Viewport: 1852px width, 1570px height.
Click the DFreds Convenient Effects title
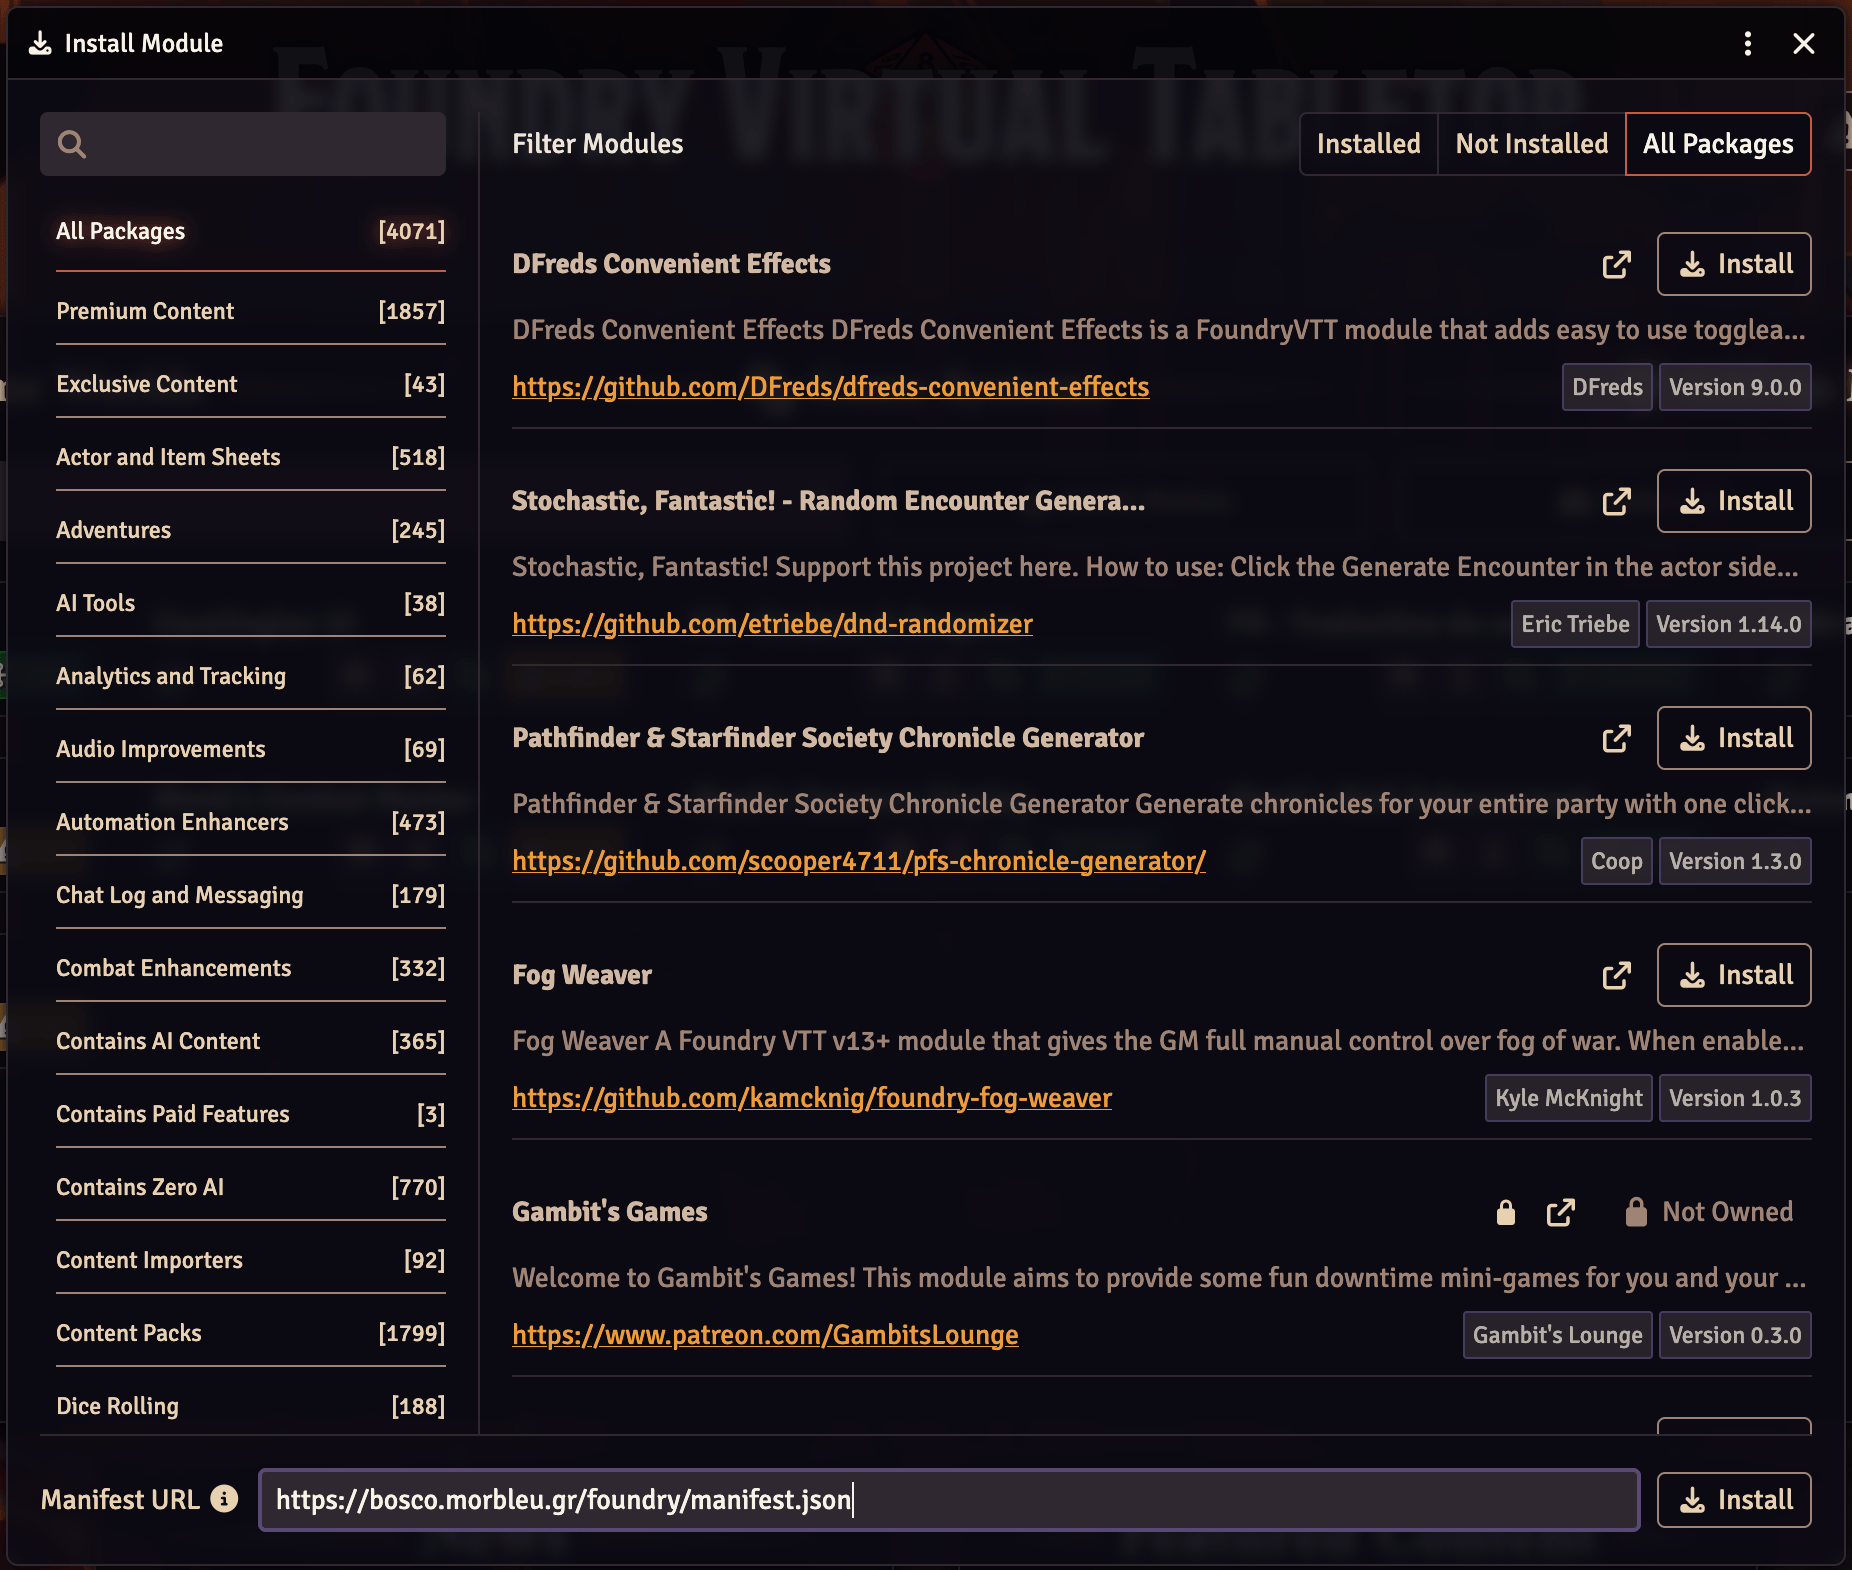[671, 264]
